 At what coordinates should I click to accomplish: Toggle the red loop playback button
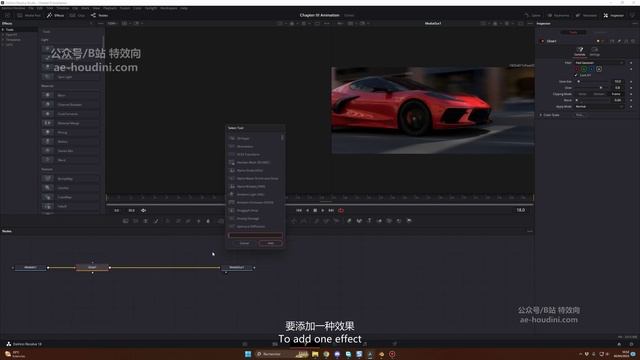[341, 210]
